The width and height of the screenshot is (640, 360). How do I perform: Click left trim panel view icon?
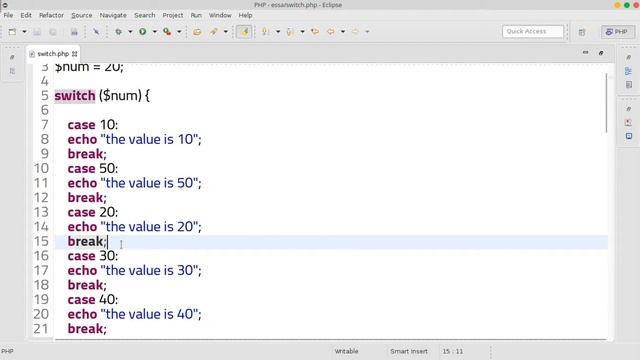pos(12,71)
